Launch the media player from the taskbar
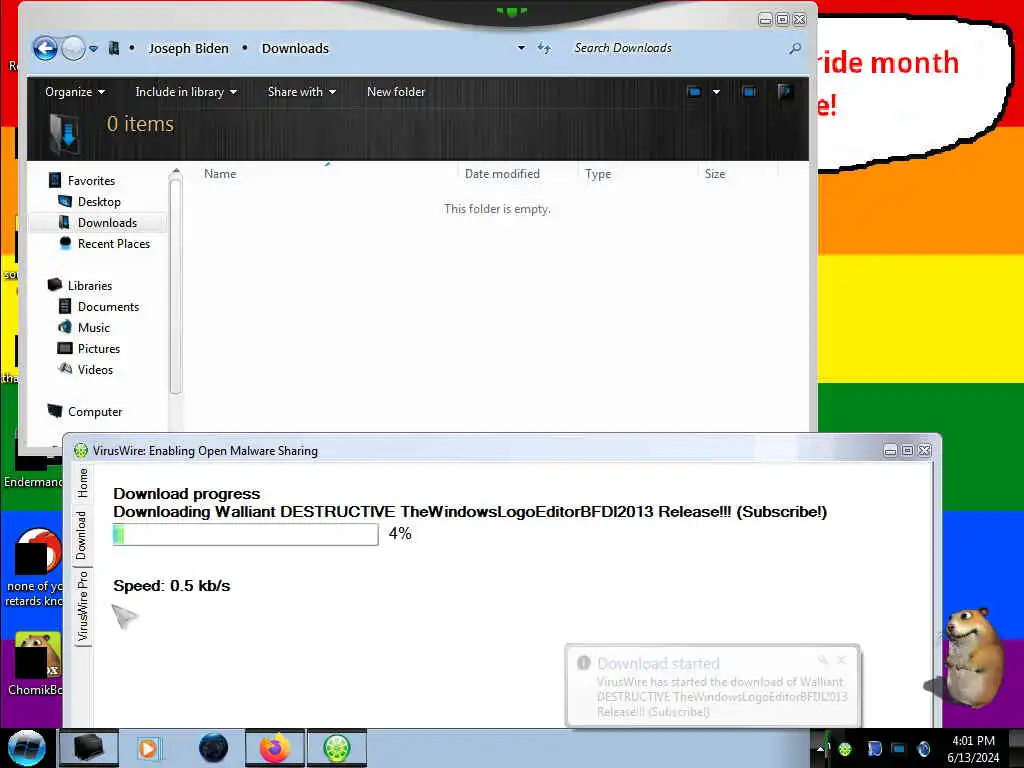1024x768 pixels. (x=148, y=748)
